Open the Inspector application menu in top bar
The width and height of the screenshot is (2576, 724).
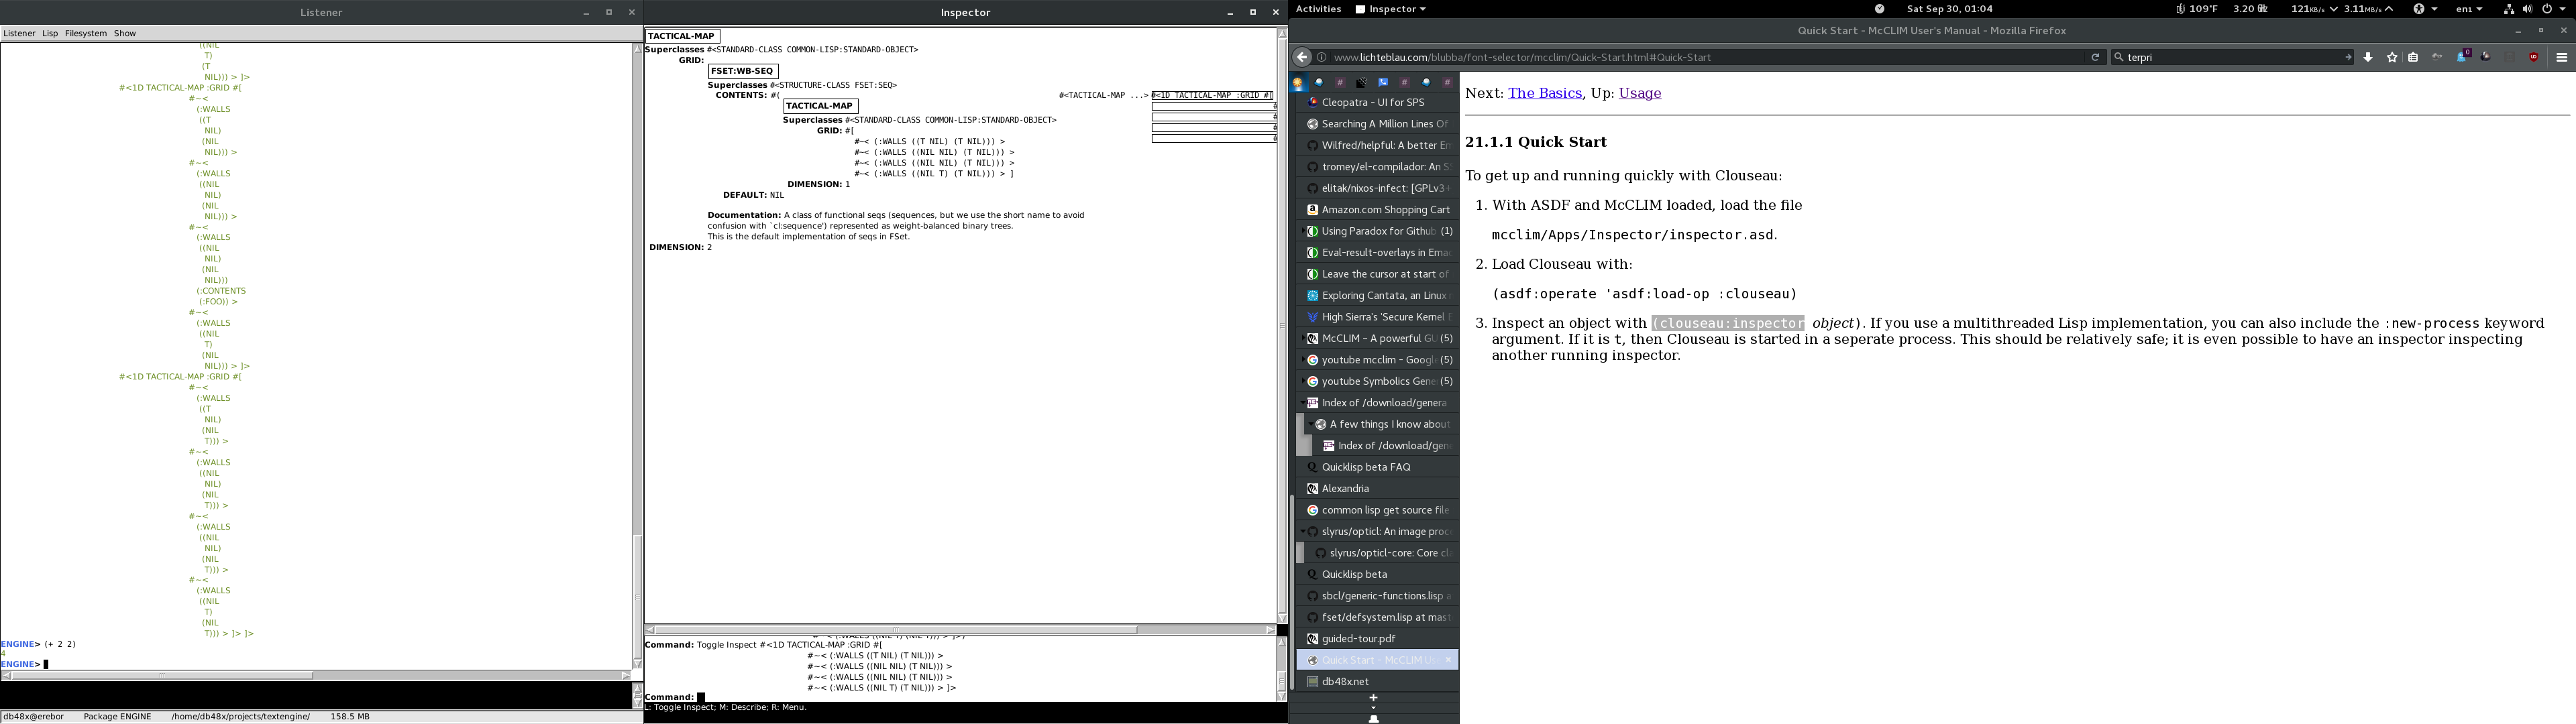pyautogui.click(x=1390, y=9)
